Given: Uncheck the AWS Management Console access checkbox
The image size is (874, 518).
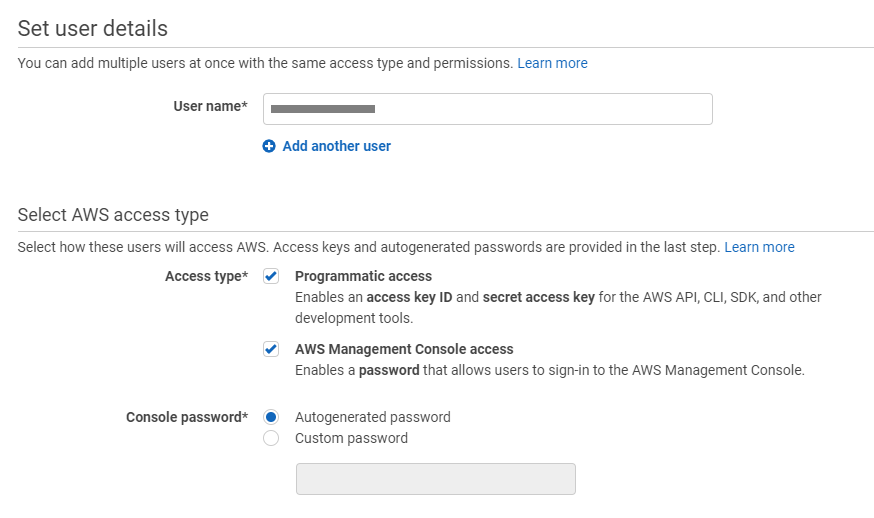Looking at the screenshot, I should pyautogui.click(x=271, y=349).
